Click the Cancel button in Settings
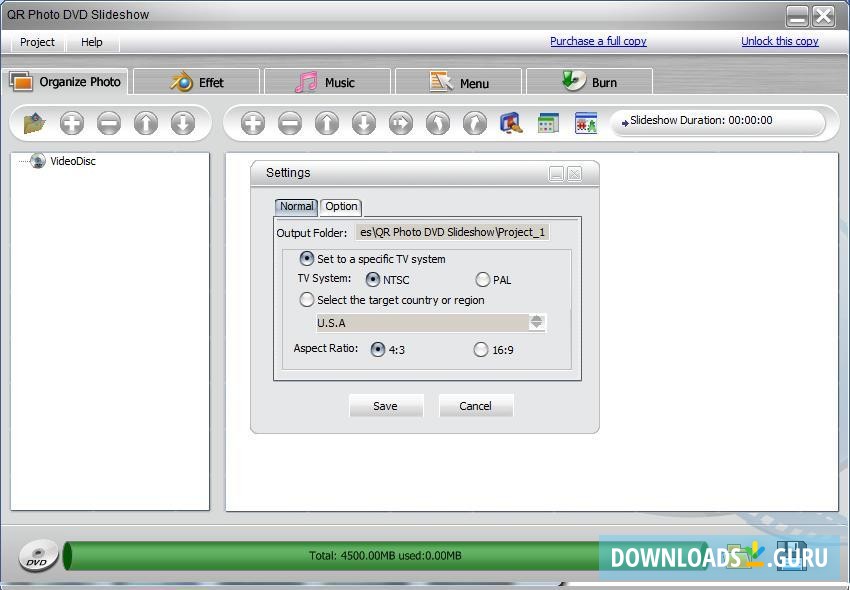 [475, 406]
